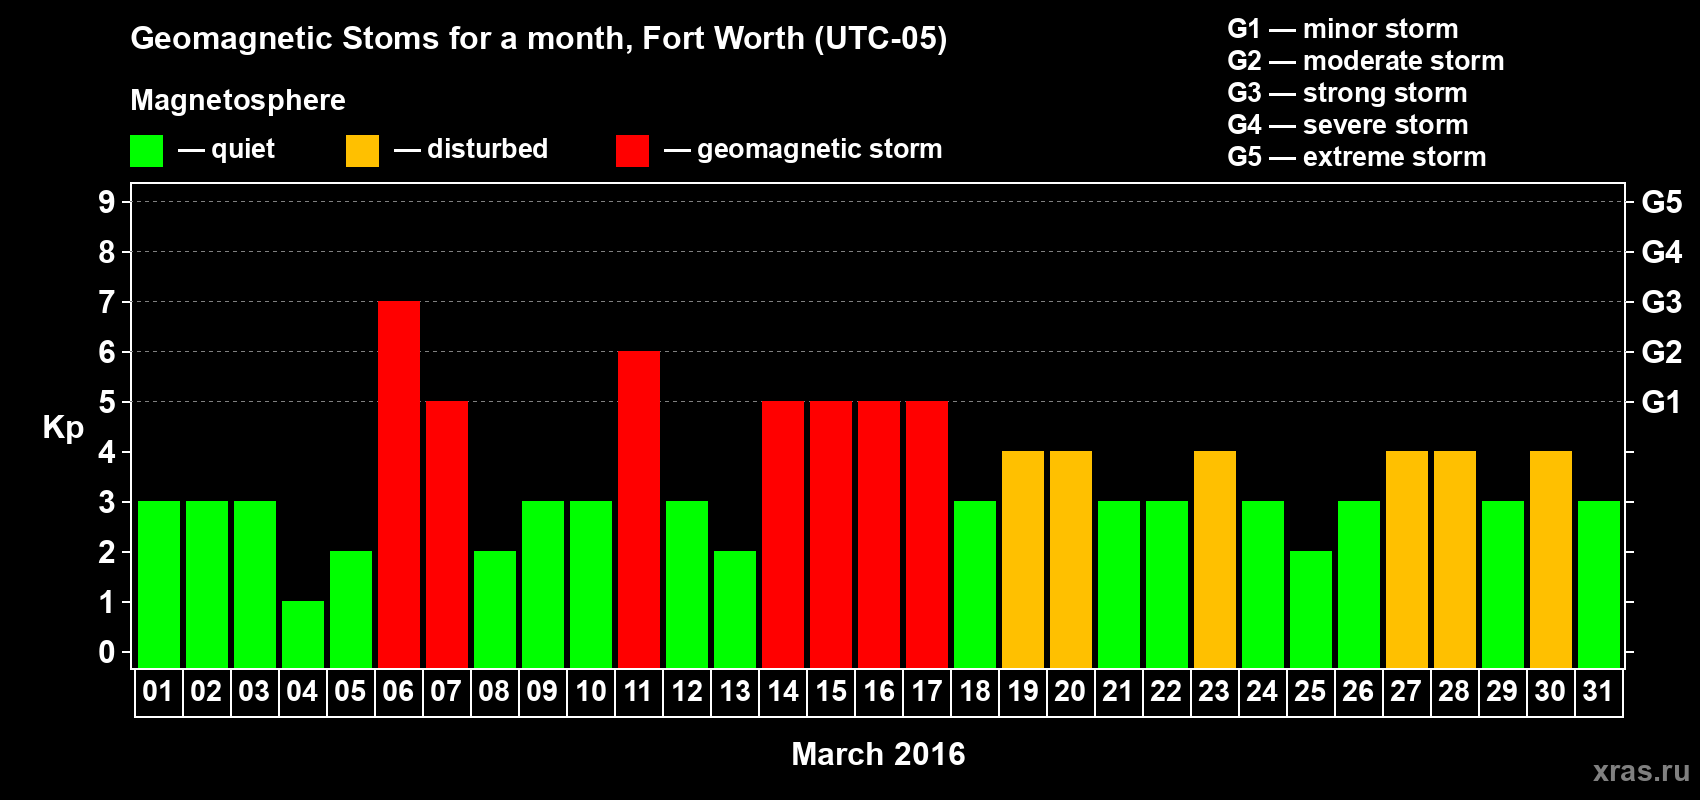Click the Magnetosphere heading

238,101
